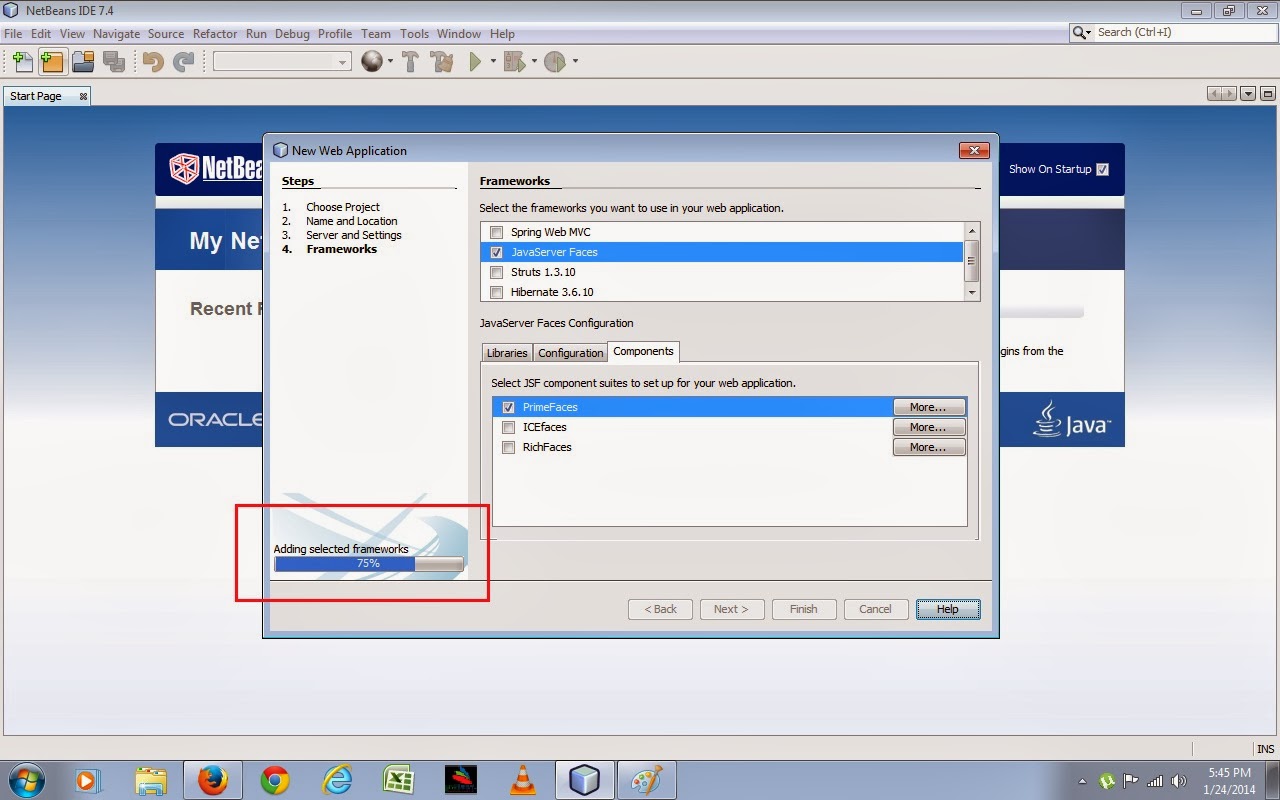Screen dimensions: 1280x800
Task: Close the Start Page tab
Action: click(83, 96)
